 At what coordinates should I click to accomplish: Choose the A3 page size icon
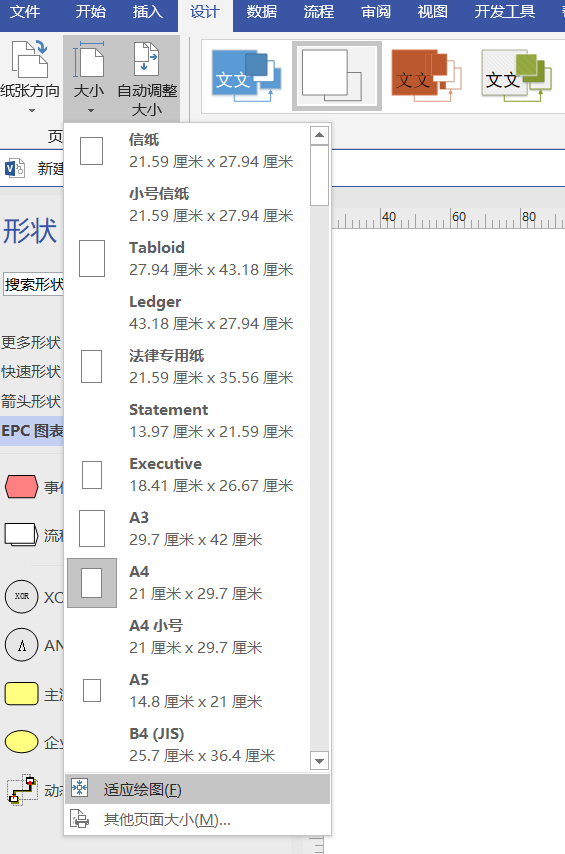pyautogui.click(x=92, y=528)
